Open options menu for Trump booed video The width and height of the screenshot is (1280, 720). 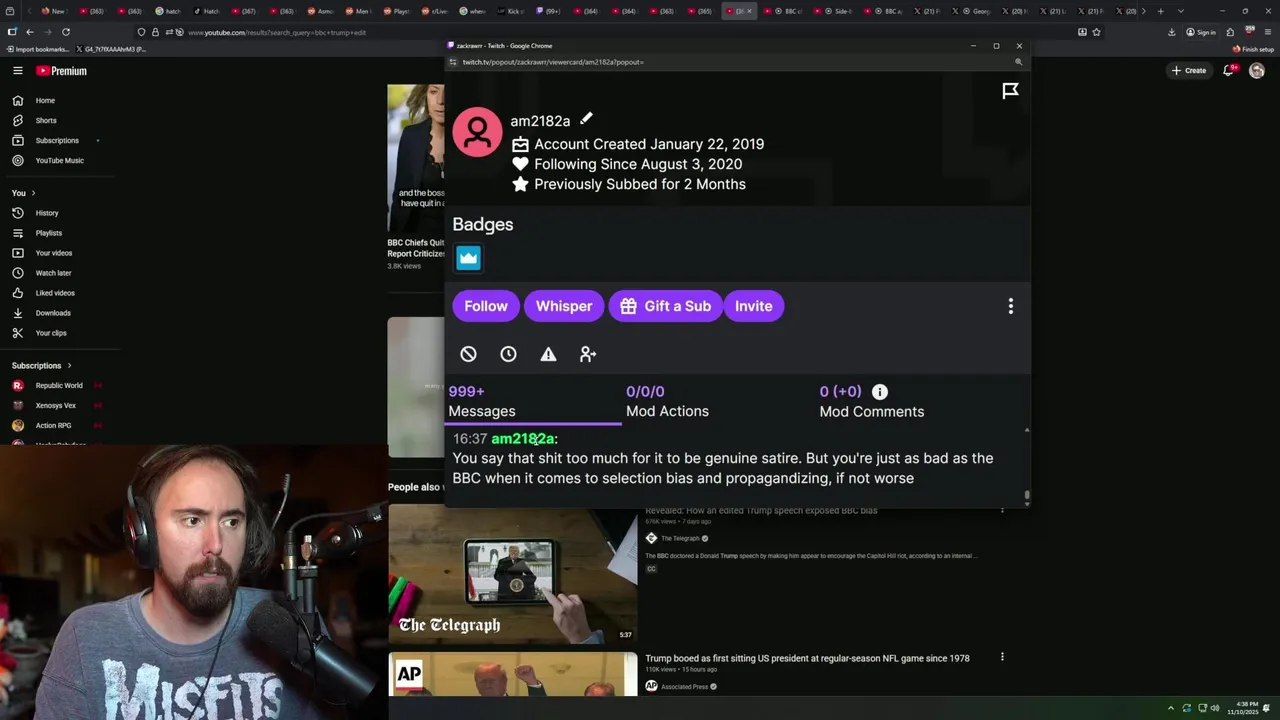point(1002,657)
